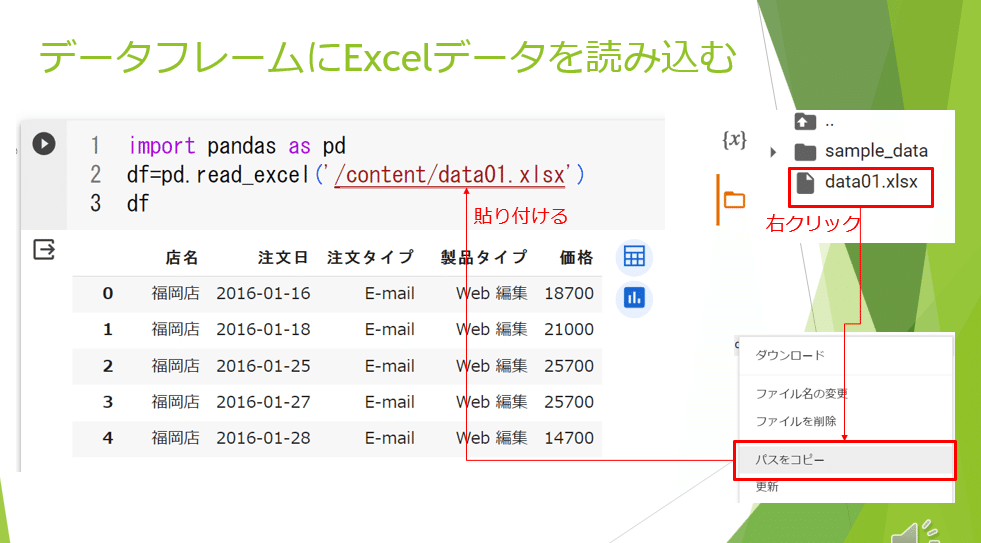
Task: Click the slide title heading text
Action: (387, 59)
